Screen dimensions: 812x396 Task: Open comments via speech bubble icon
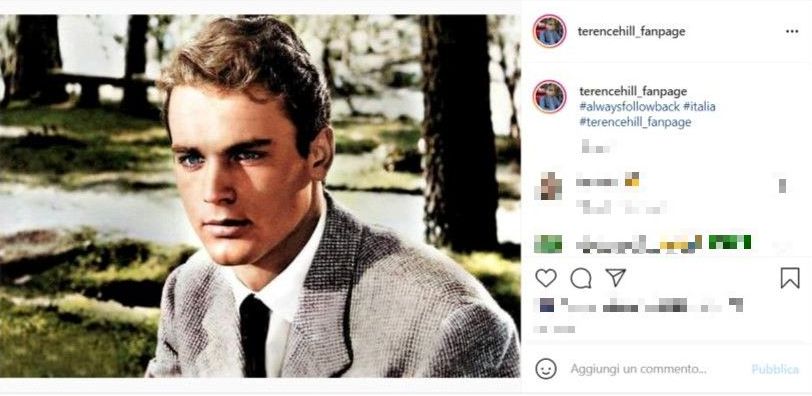point(581,278)
